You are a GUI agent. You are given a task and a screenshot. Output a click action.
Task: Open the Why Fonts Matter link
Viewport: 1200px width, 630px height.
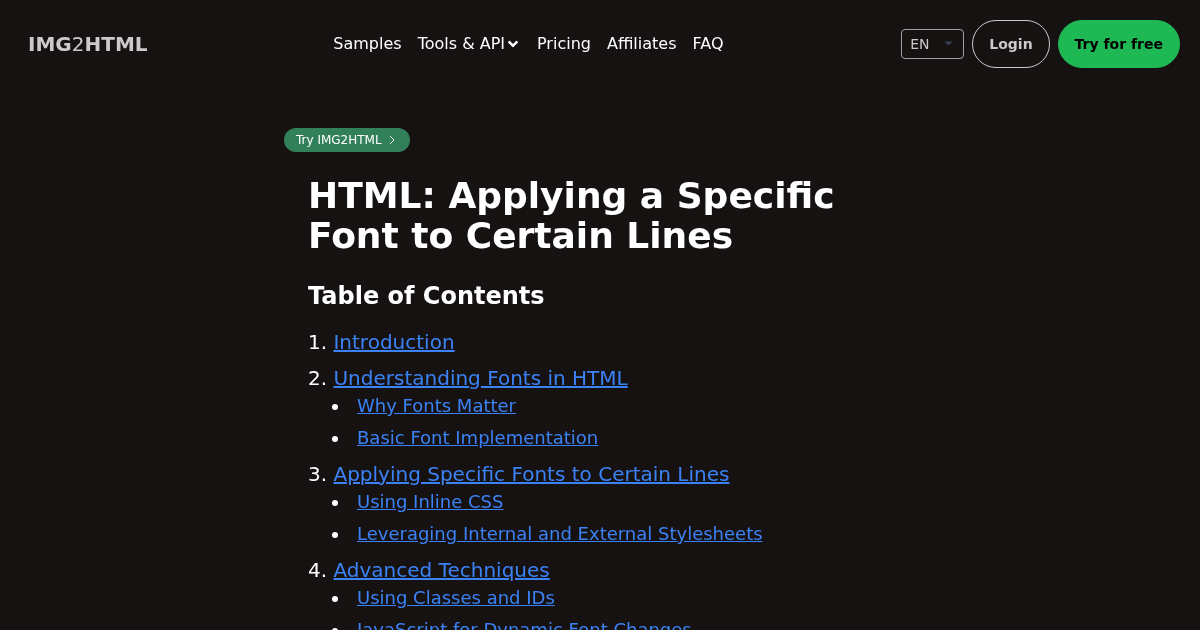point(436,406)
